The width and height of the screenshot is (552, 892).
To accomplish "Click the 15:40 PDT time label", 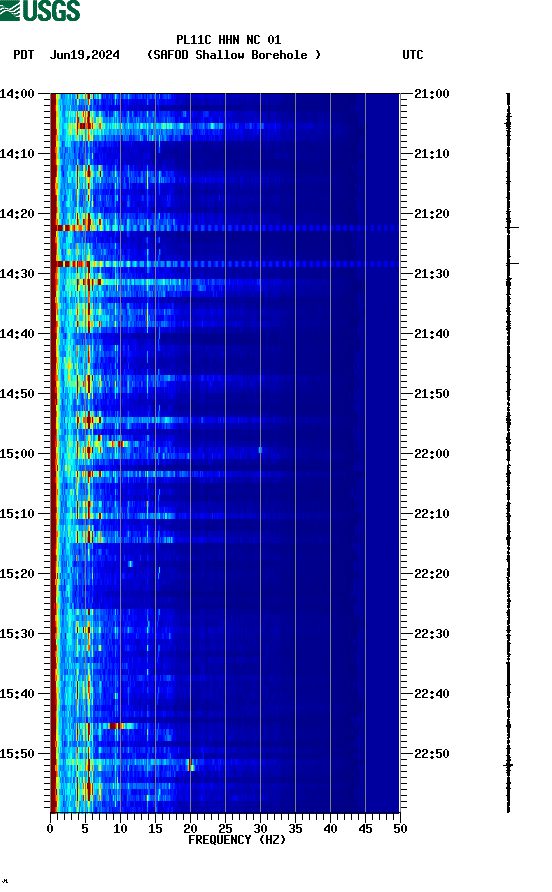I will click(x=17, y=693).
